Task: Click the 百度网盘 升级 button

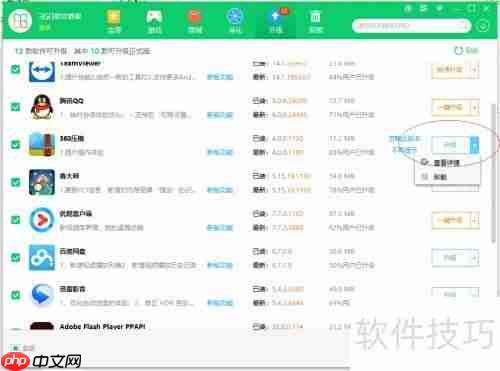Action: [450, 258]
